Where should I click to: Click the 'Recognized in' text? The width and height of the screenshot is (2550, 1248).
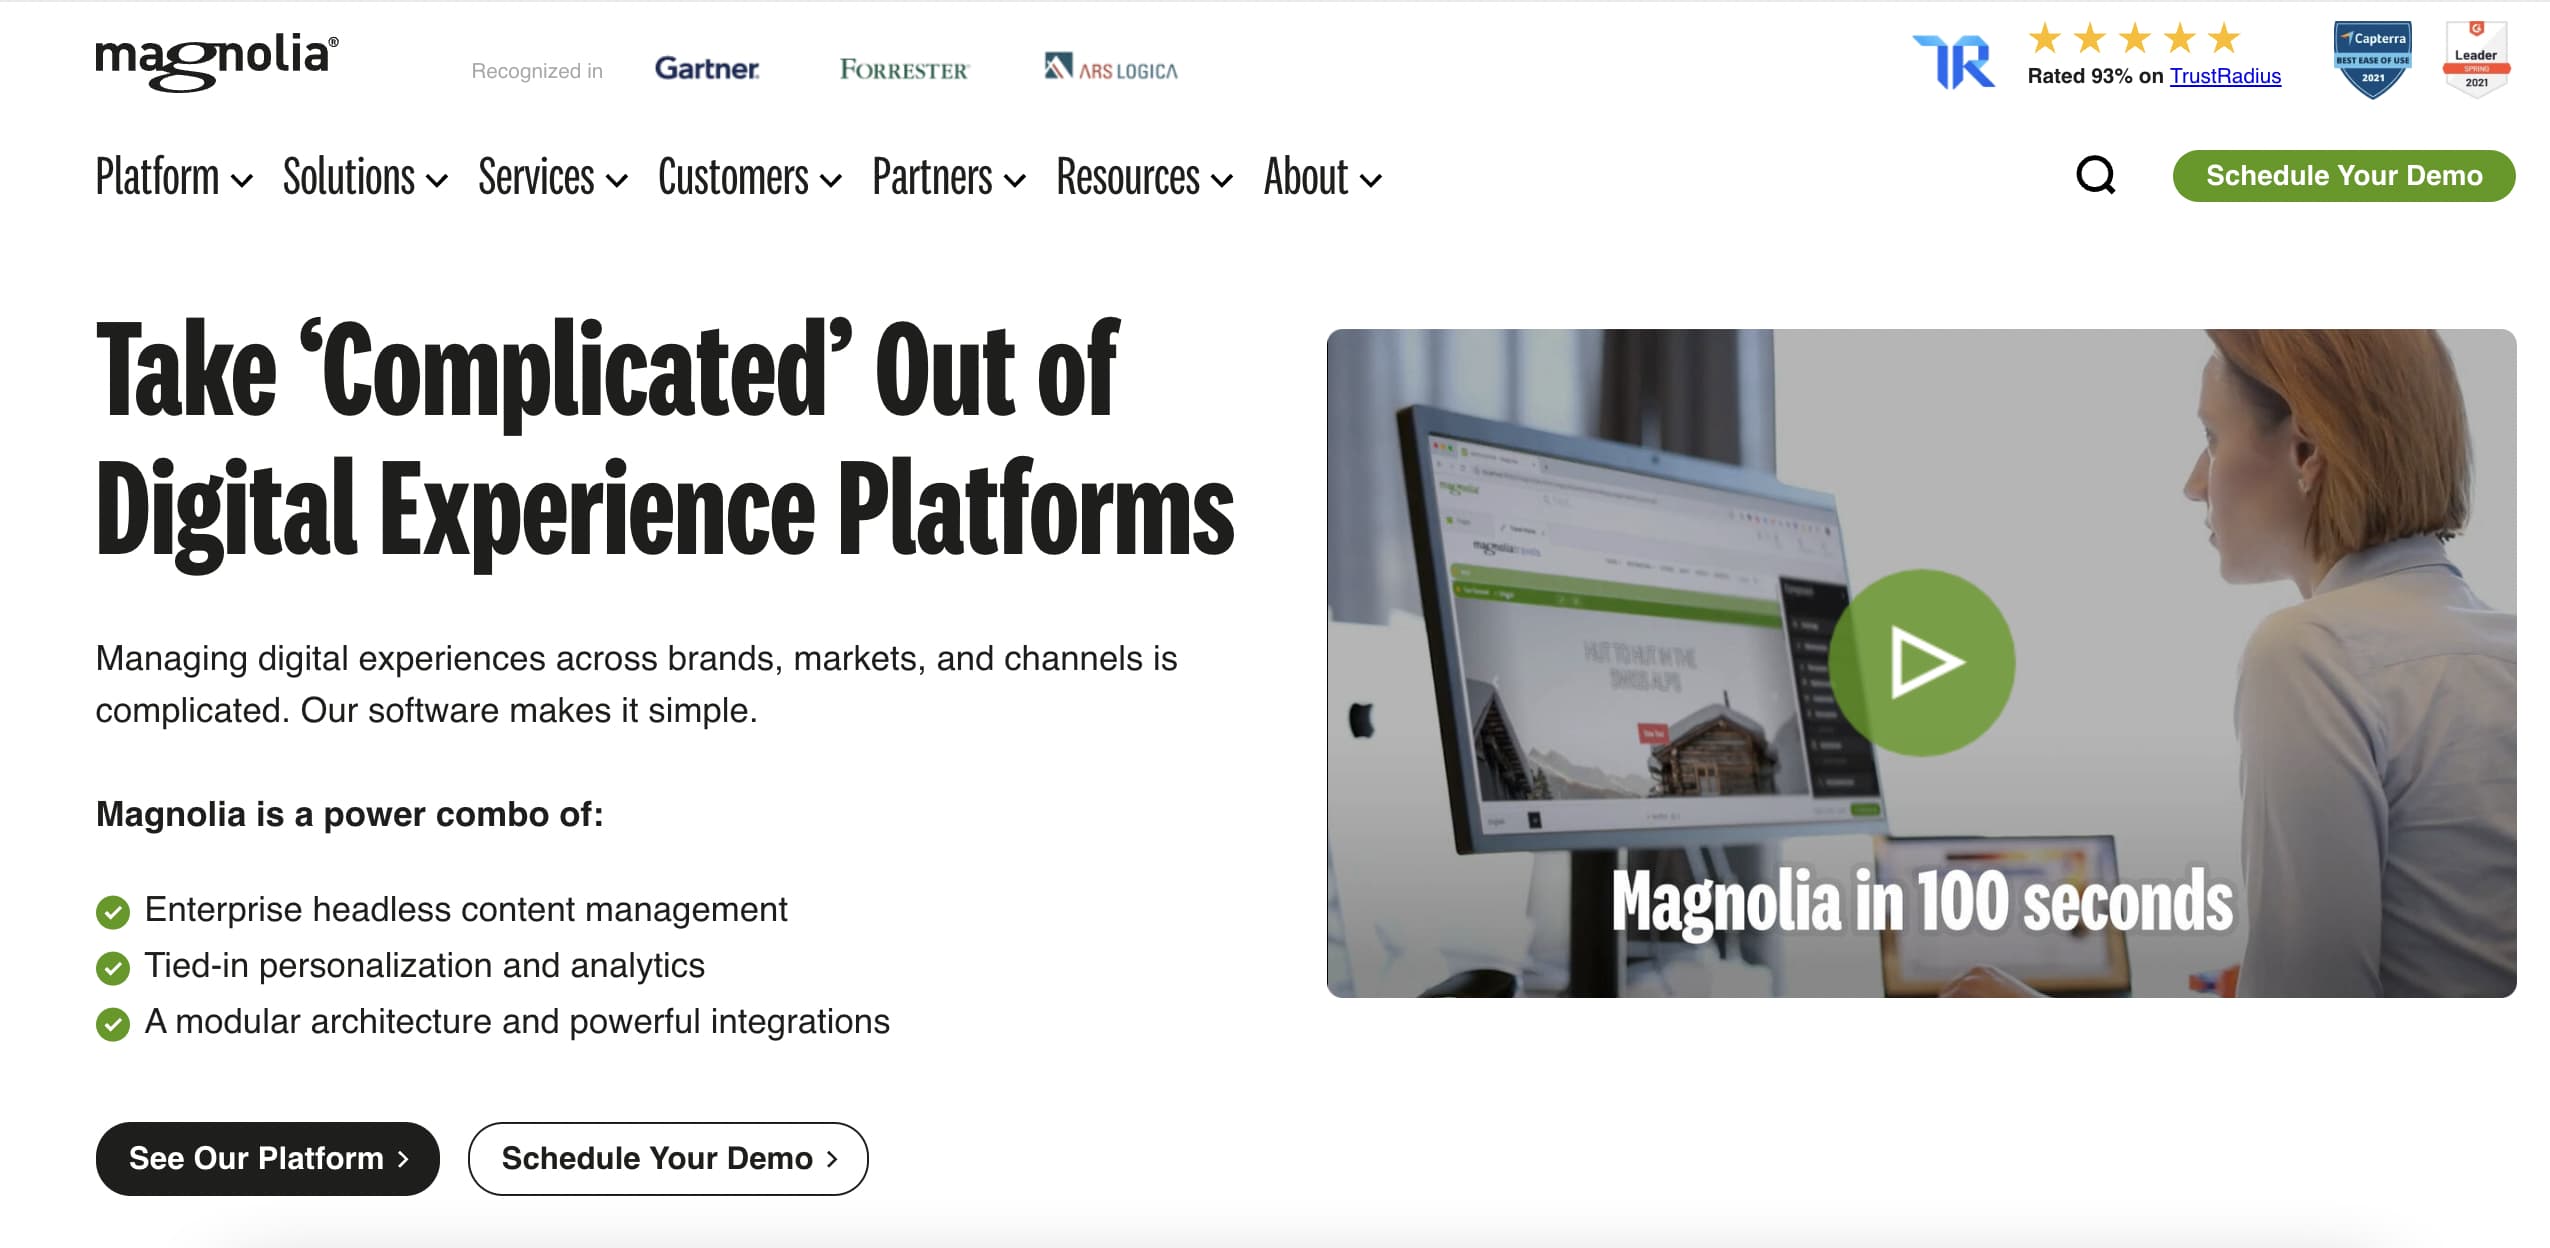tap(537, 71)
